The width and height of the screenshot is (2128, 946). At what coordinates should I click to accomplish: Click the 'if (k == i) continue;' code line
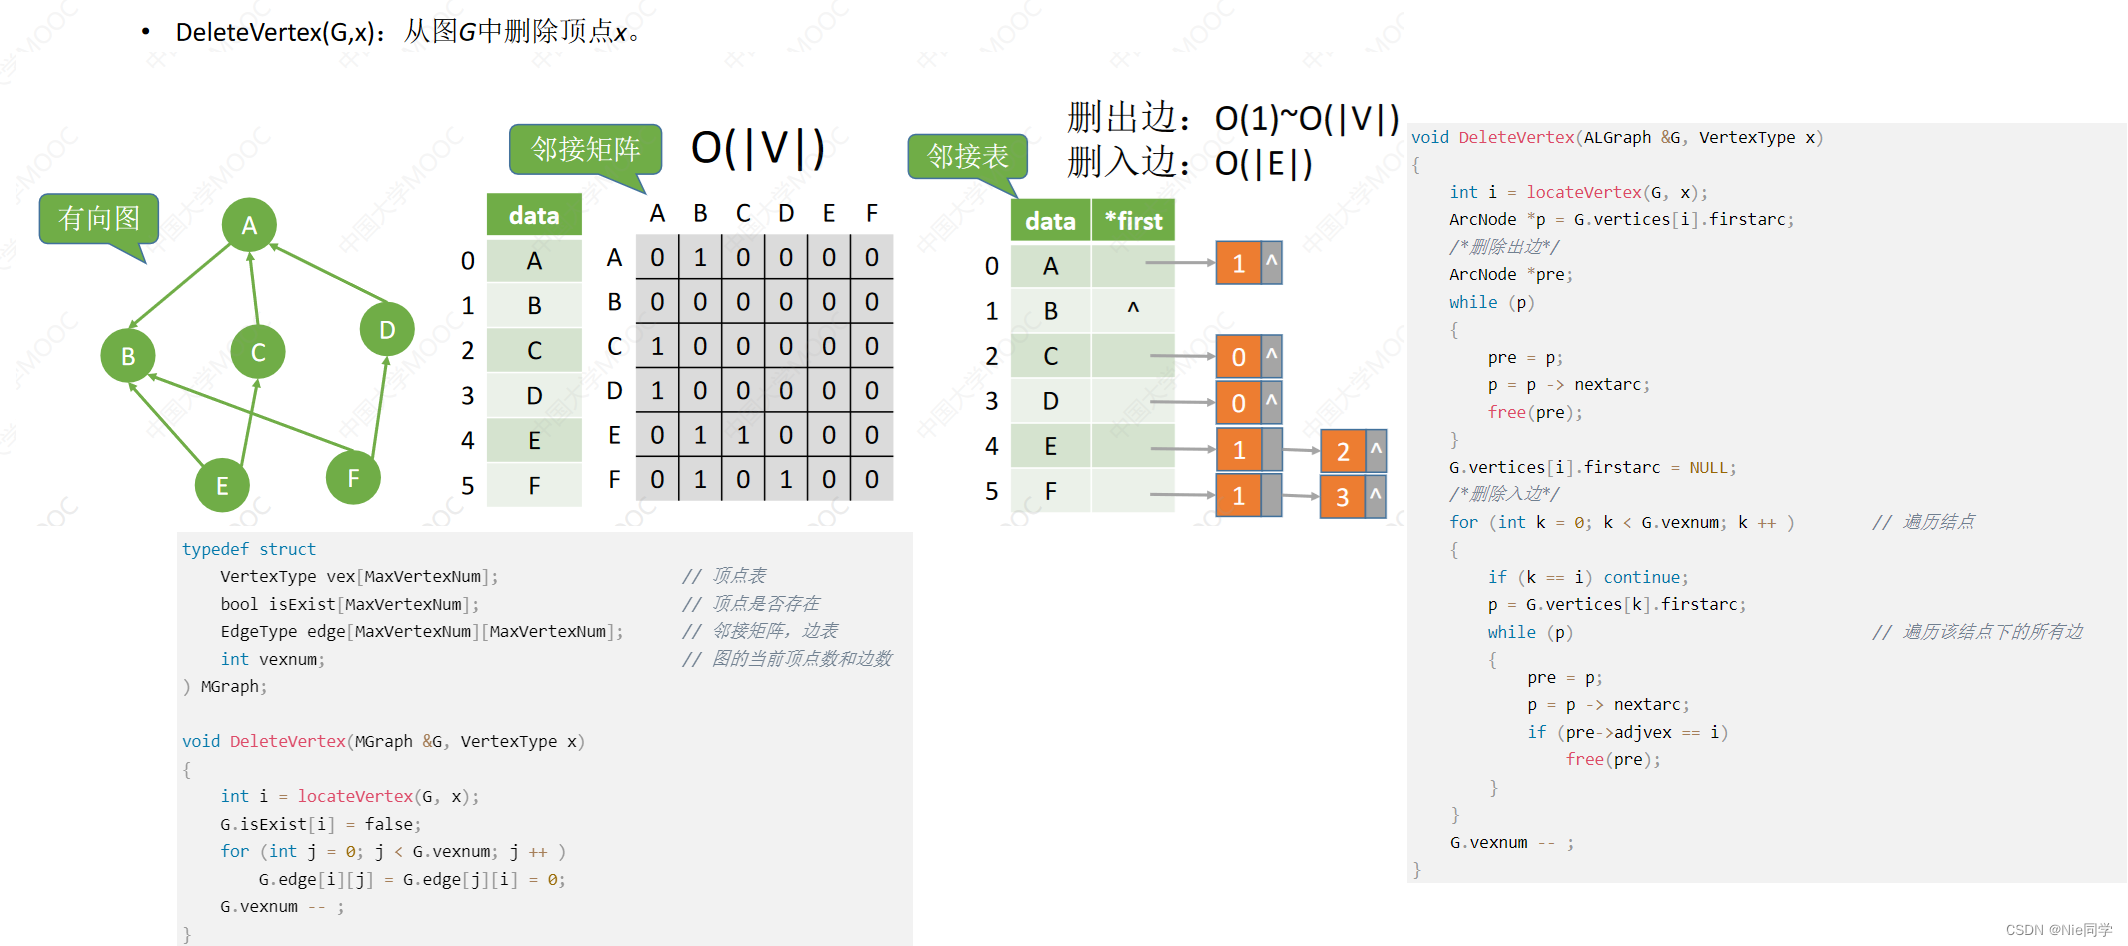pyautogui.click(x=1588, y=578)
